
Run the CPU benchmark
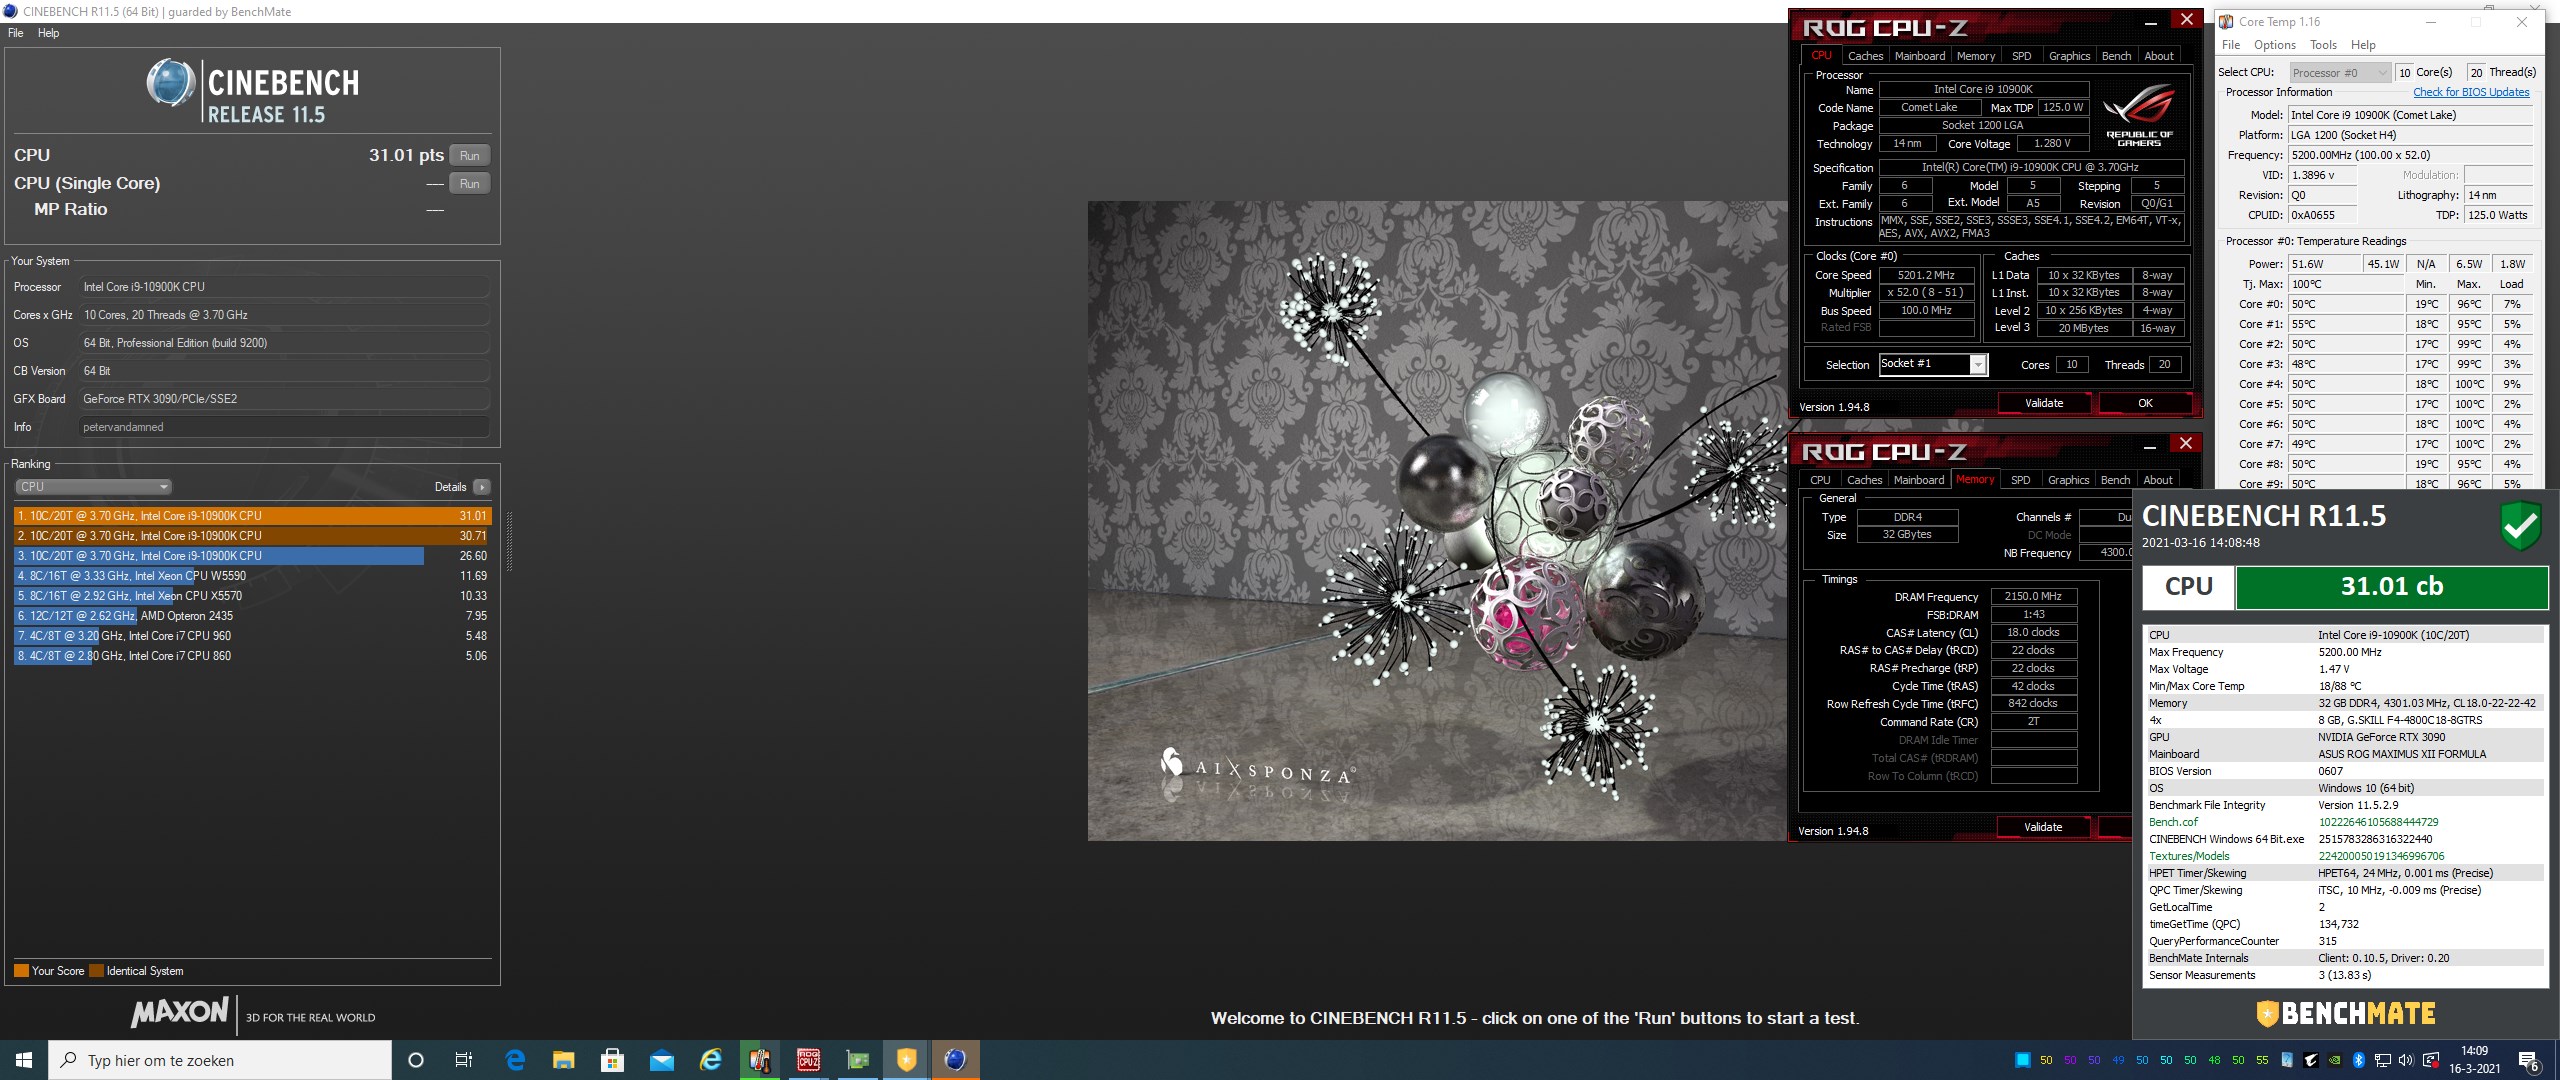point(470,155)
